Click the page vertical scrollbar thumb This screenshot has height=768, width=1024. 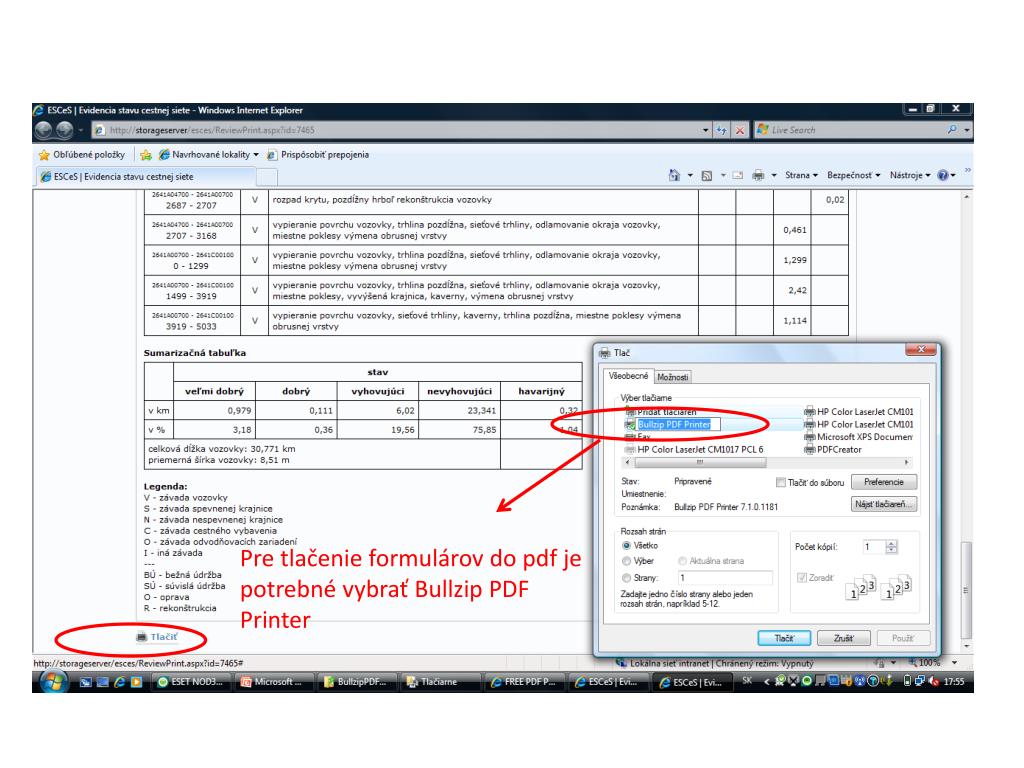click(x=967, y=590)
